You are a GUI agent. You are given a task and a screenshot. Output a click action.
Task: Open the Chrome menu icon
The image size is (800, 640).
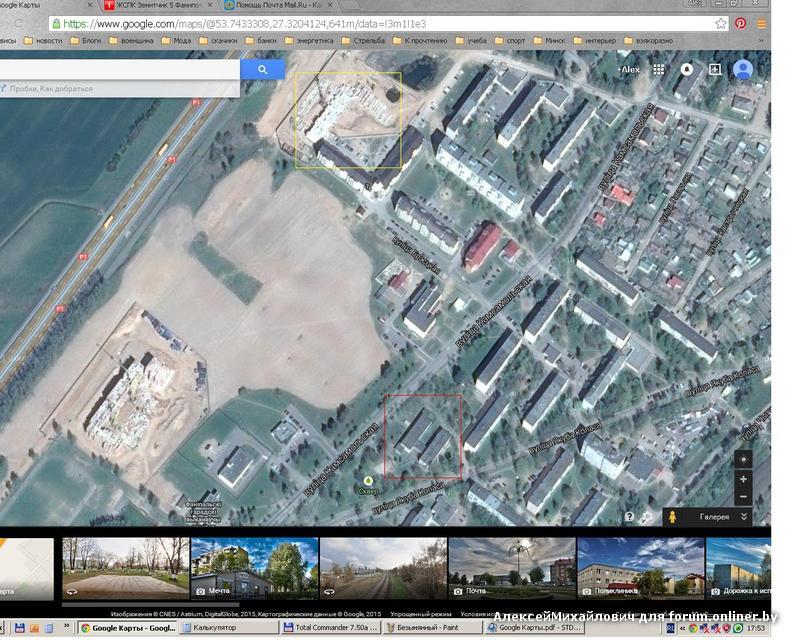[x=761, y=23]
